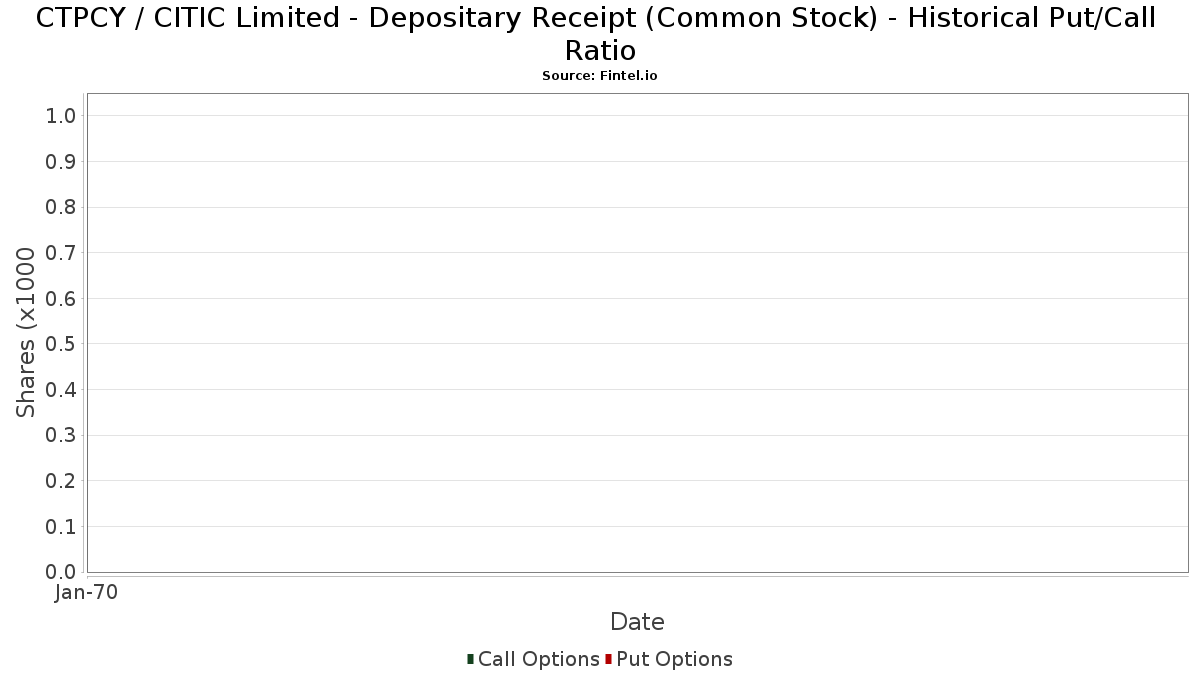Click the Shares (x1000 axis title
Viewport: 1200px width, 675px height.
(26, 333)
